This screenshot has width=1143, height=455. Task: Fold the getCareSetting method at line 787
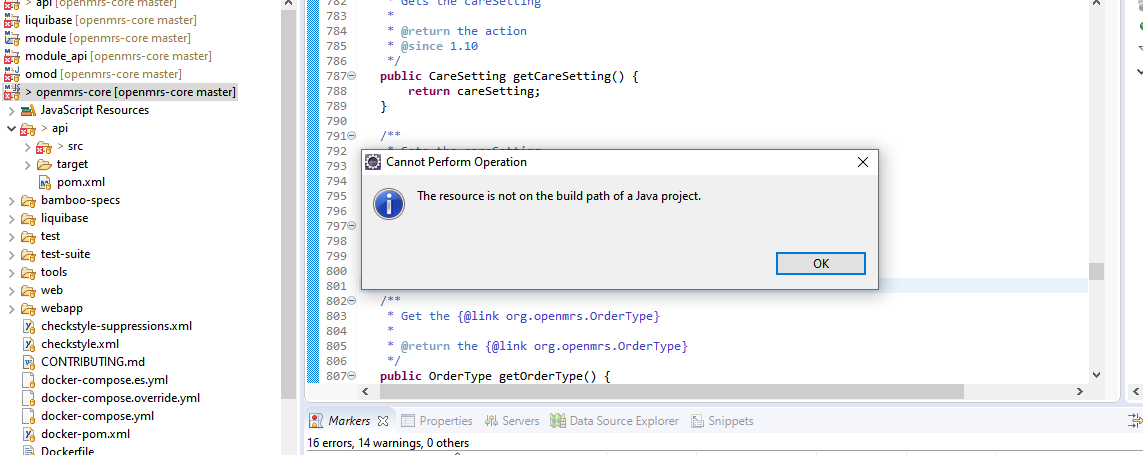pyautogui.click(x=352, y=76)
